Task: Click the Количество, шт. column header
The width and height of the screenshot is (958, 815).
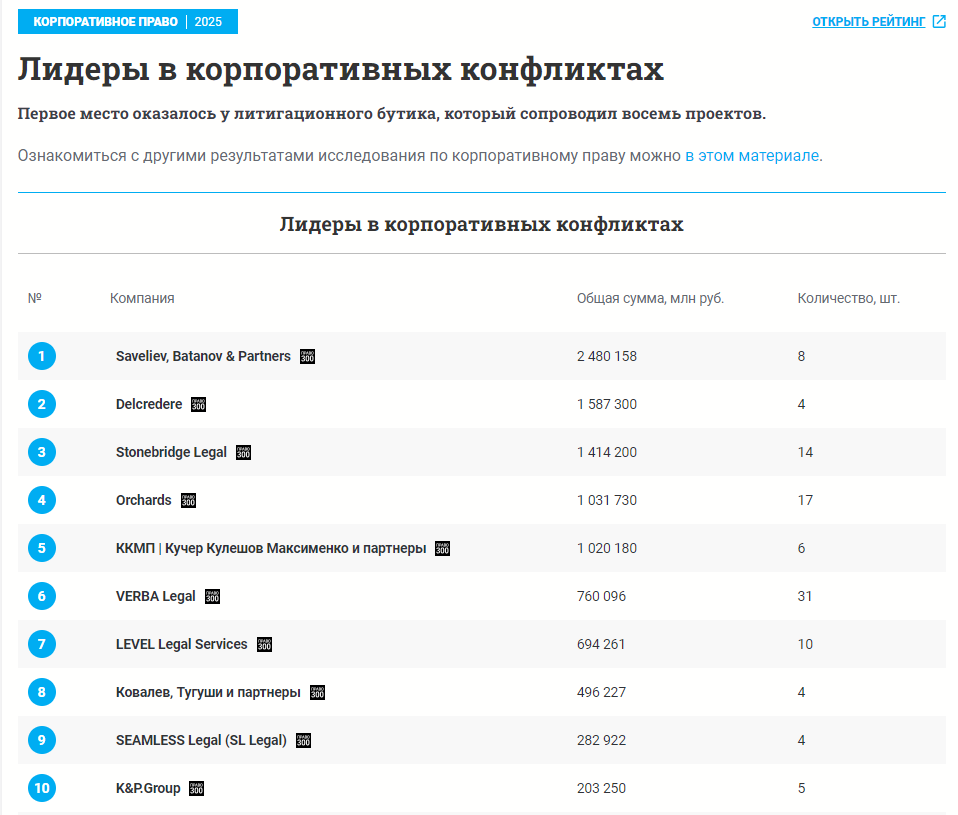Action: [849, 298]
